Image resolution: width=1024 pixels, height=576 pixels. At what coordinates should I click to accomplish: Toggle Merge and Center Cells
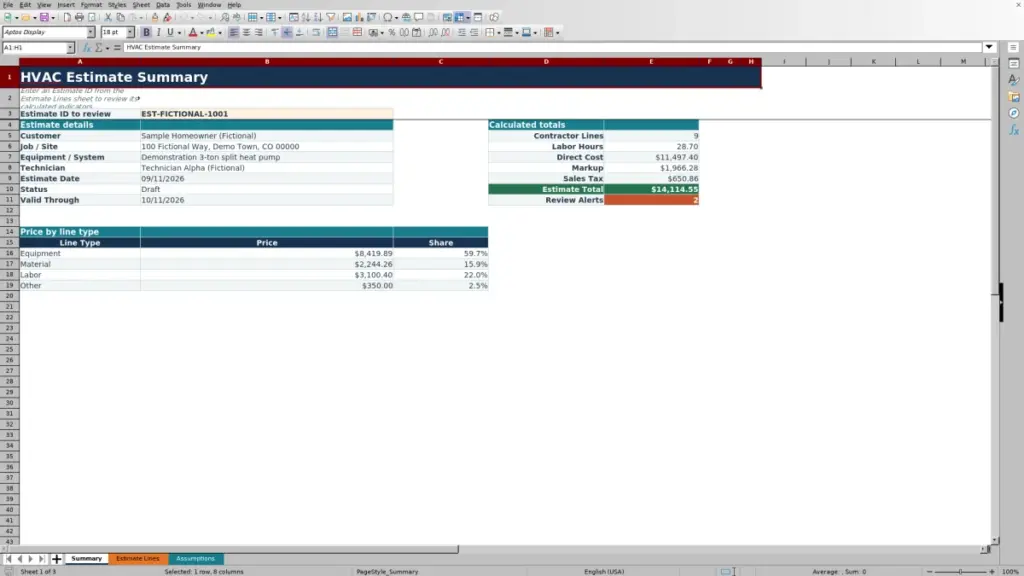click(332, 33)
